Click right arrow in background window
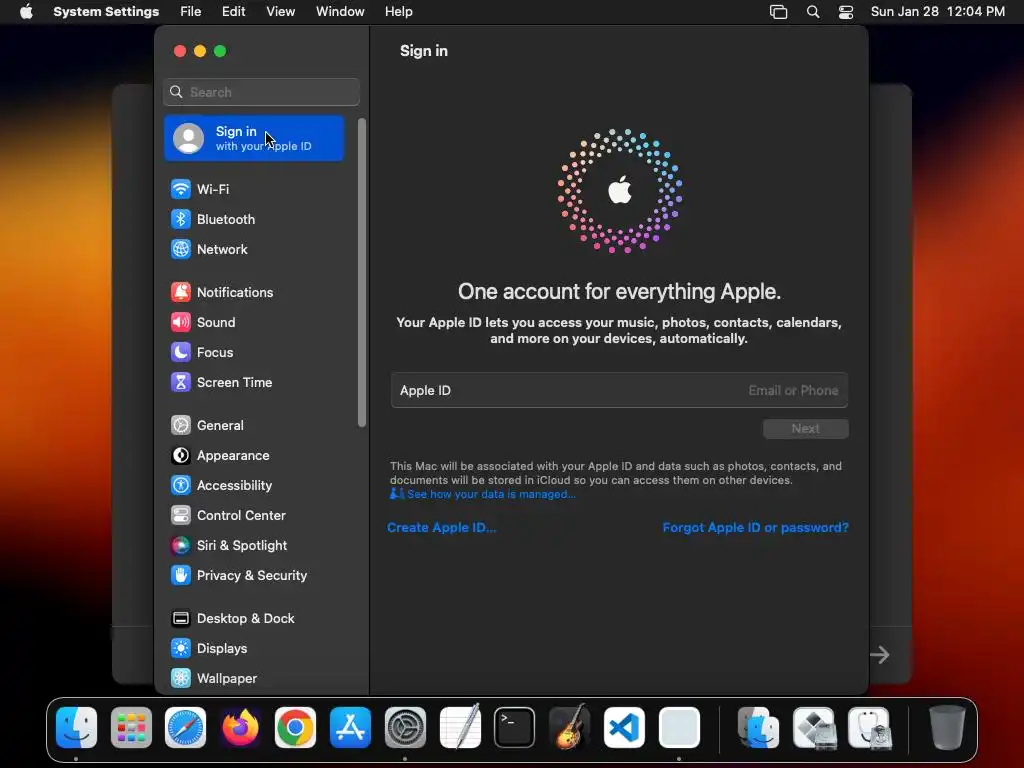 (x=880, y=654)
